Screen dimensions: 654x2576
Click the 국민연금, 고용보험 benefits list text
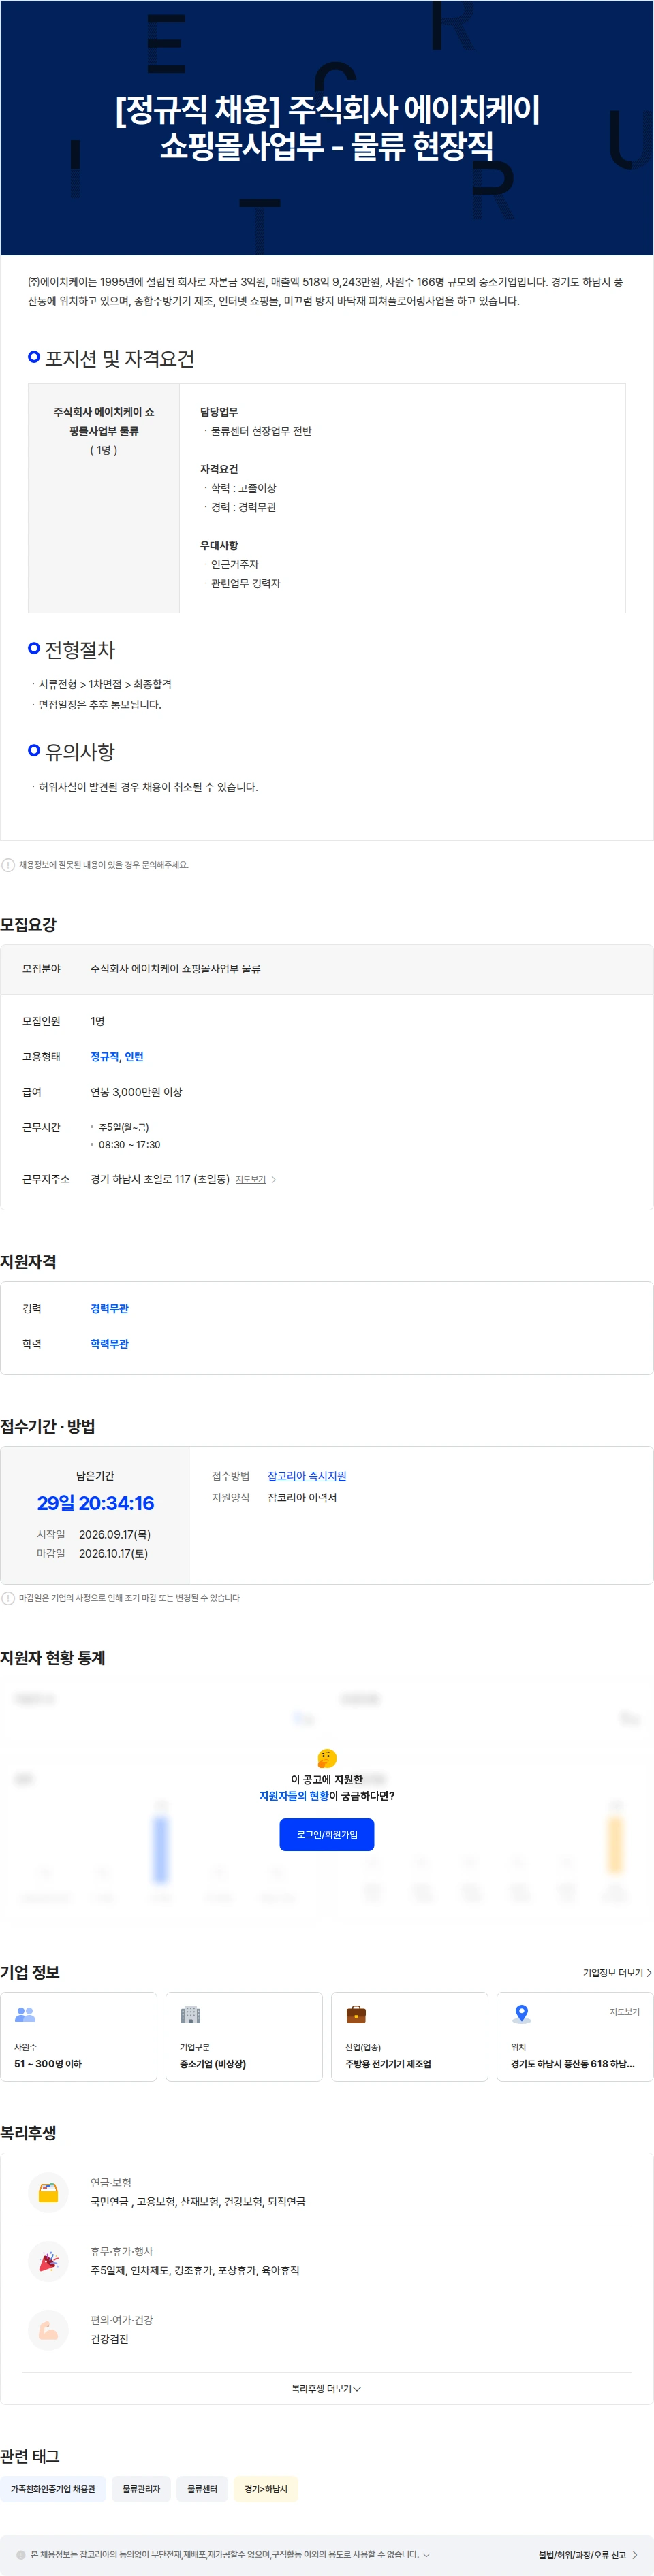pos(198,2202)
